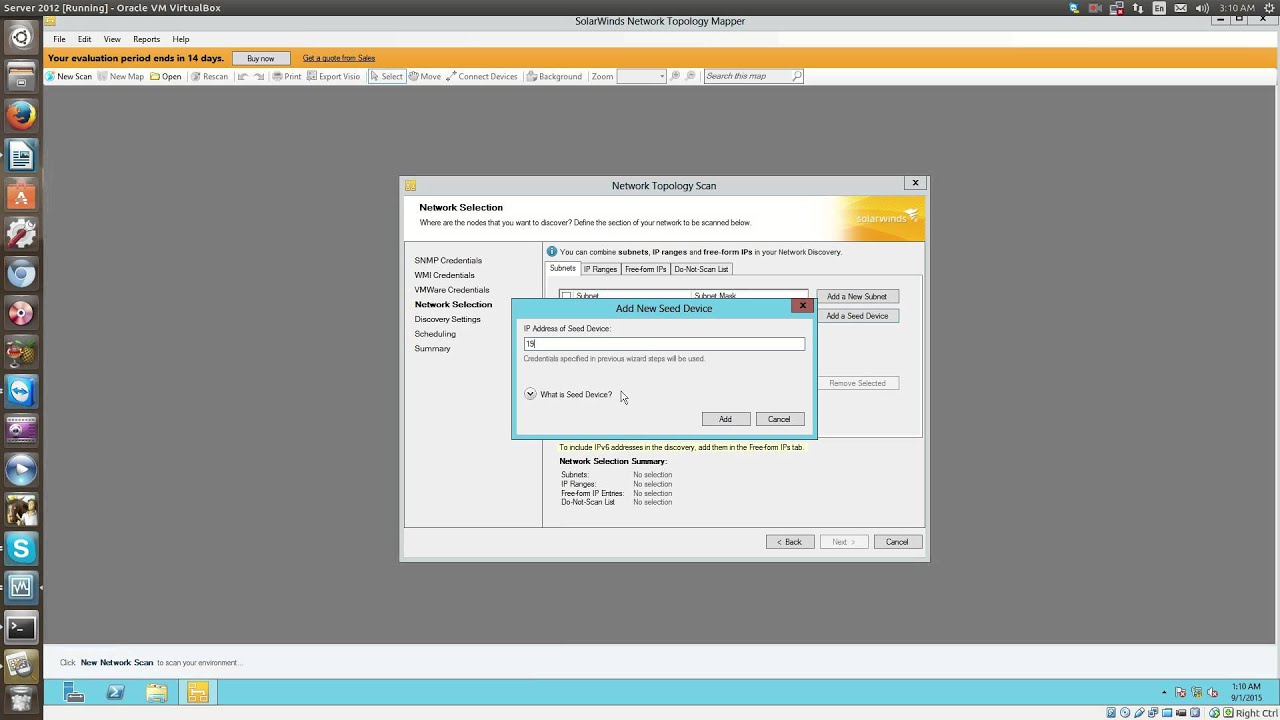Open a map with the Open button
Viewport: 1280px width, 720px height.
click(x=166, y=76)
